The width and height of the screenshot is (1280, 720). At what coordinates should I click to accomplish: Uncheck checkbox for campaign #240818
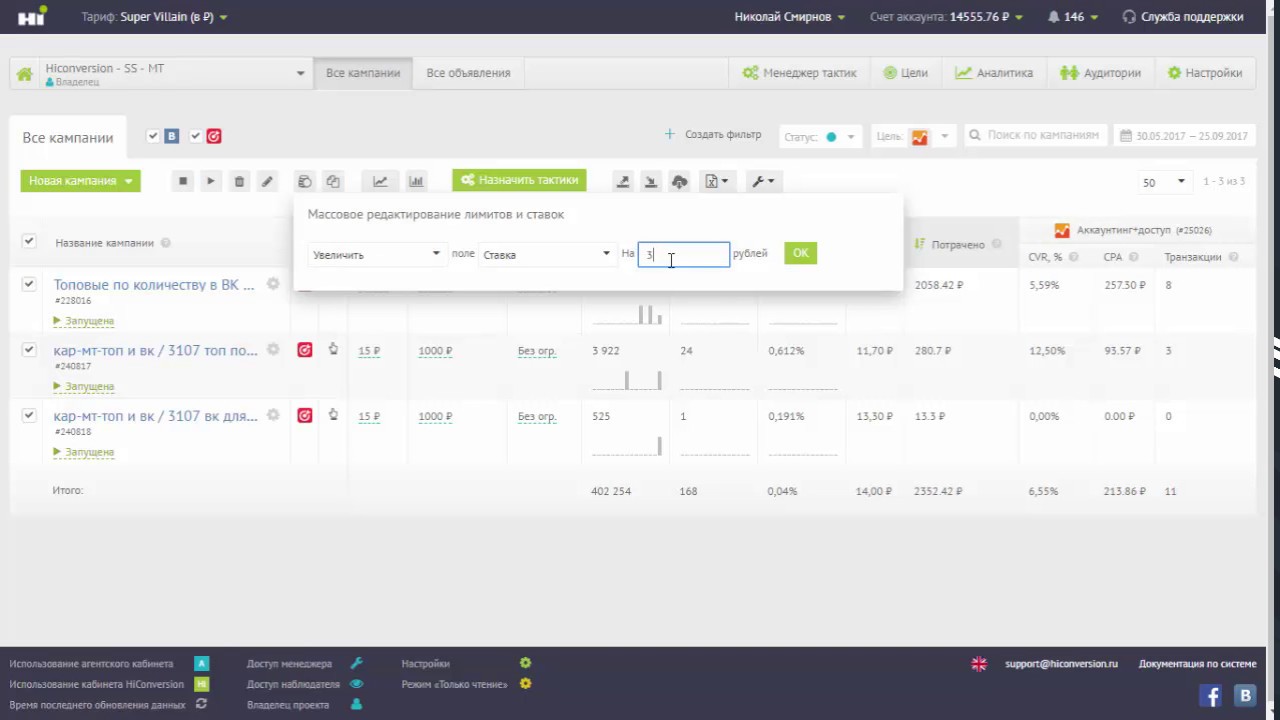[29, 414]
